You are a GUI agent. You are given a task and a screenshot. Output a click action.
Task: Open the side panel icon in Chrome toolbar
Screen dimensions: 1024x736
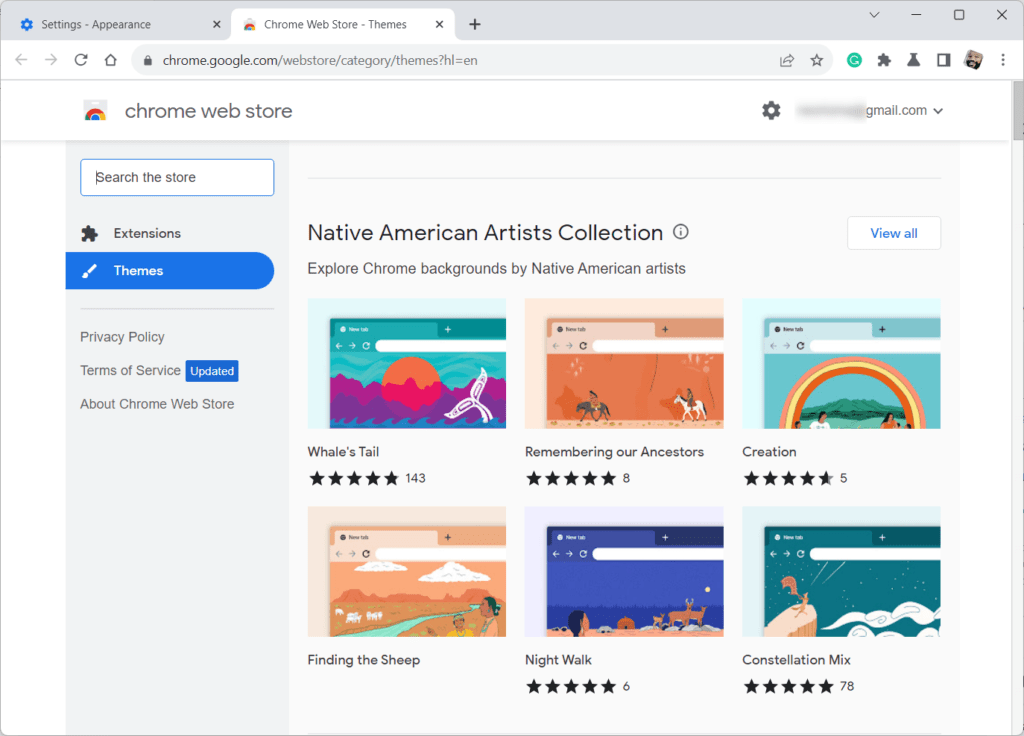tap(942, 60)
